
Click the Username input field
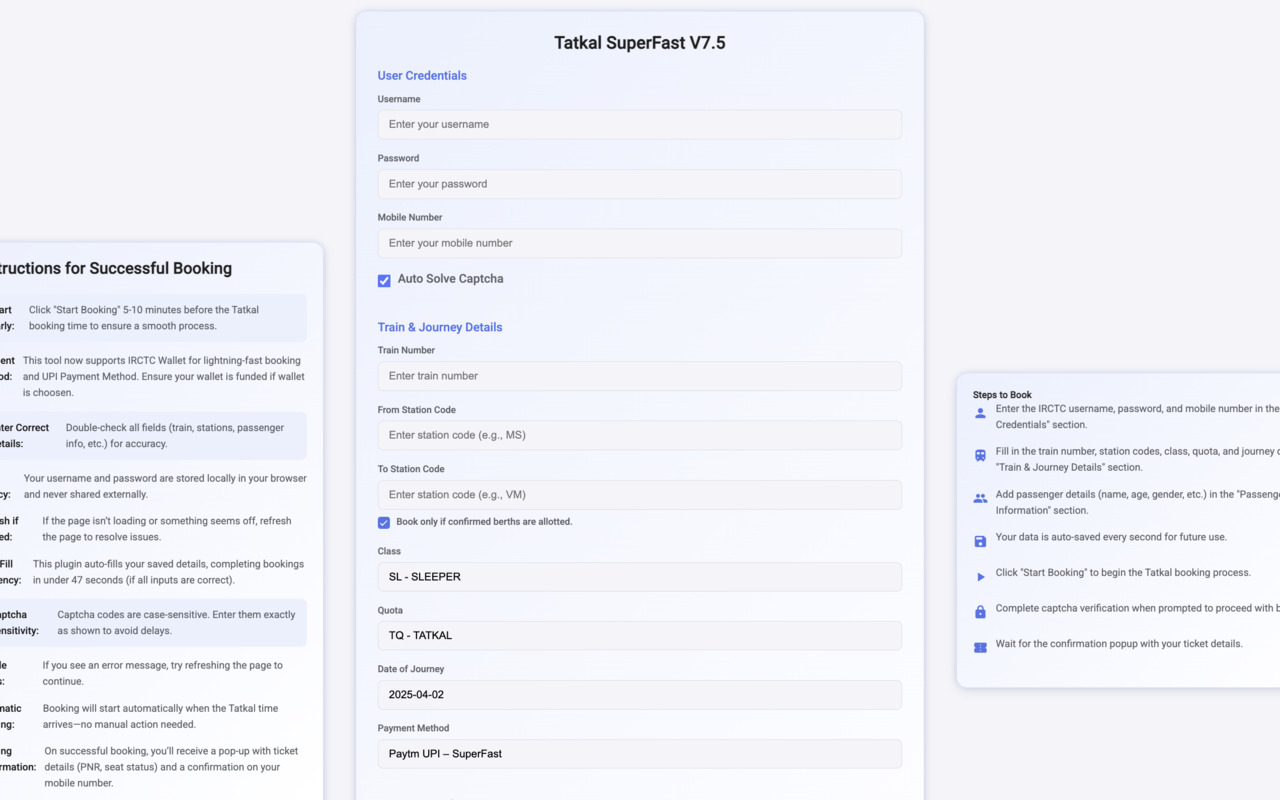[639, 124]
